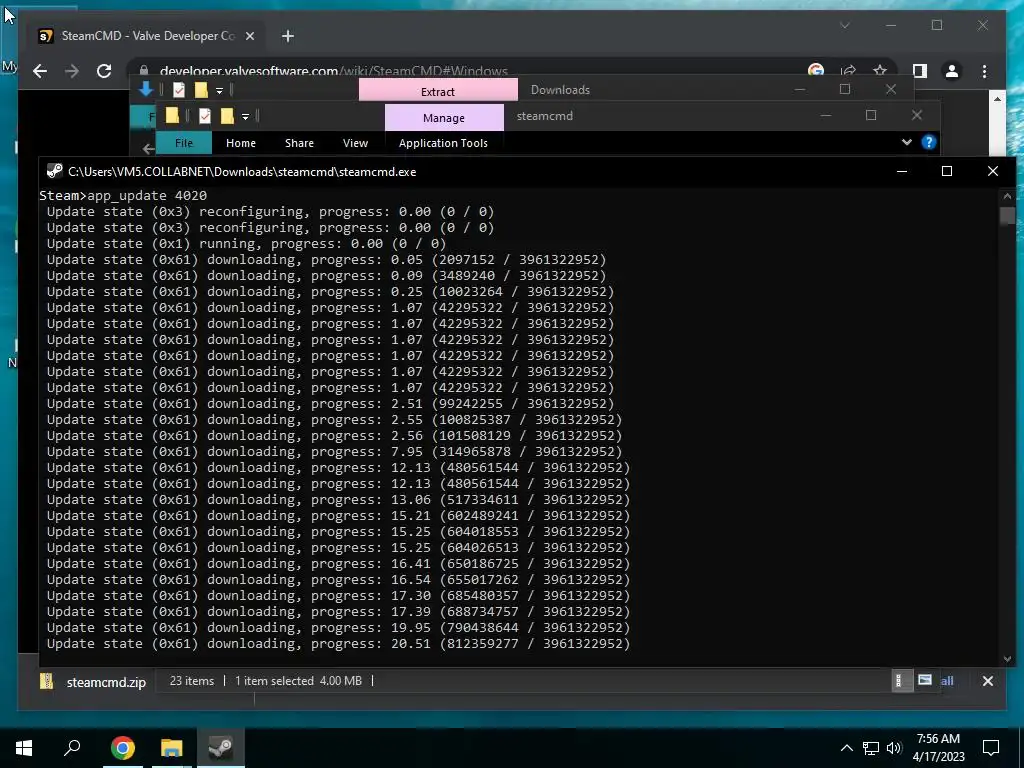Viewport: 1024px width, 768px height.
Task: Close the Chrome downloads bar
Action: 987,681
